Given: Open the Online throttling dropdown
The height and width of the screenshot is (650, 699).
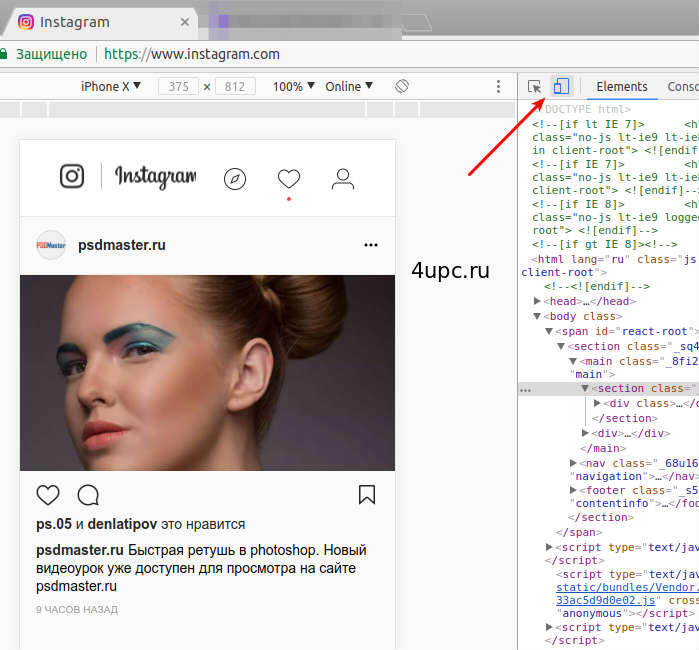Looking at the screenshot, I should coord(349,86).
